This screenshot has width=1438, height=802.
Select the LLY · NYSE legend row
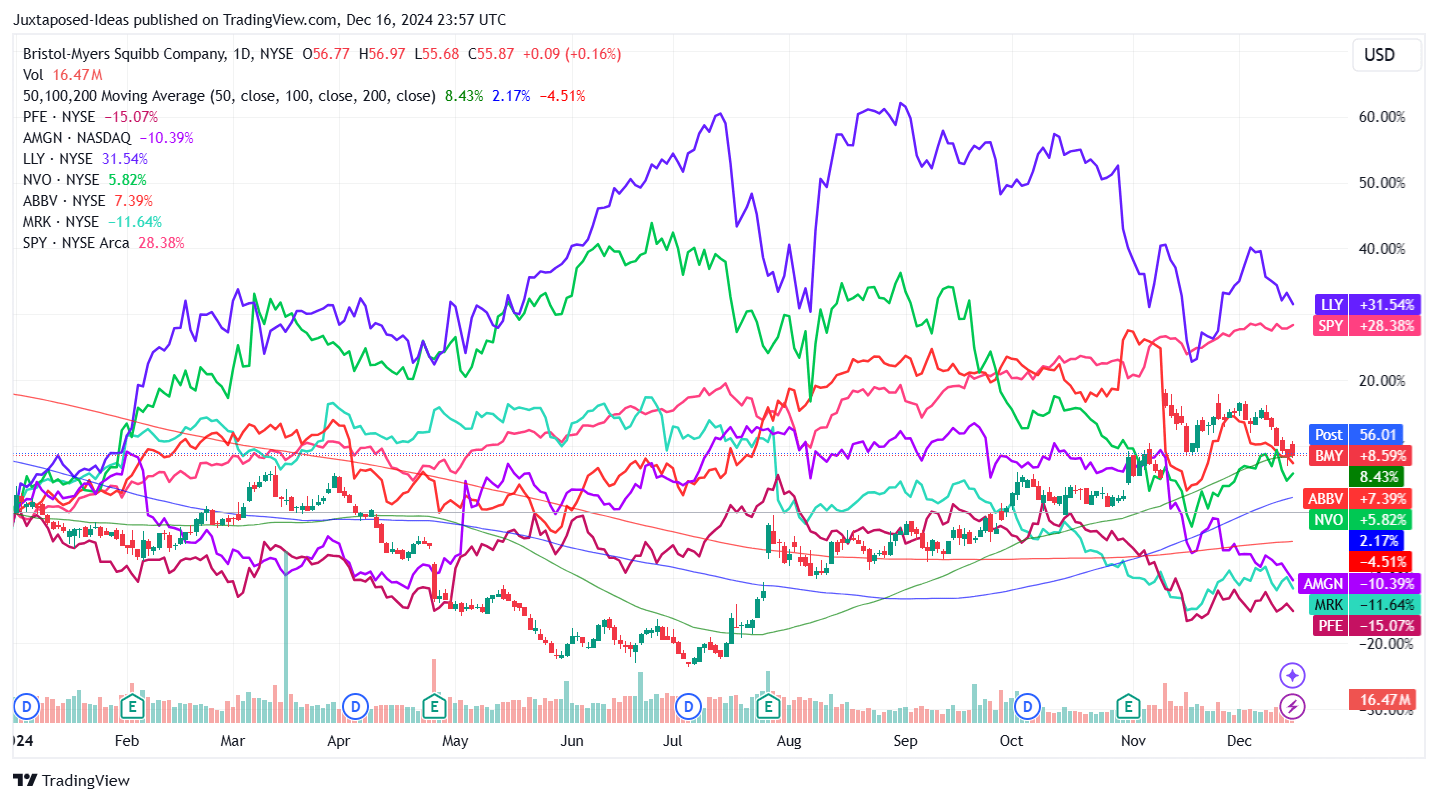(x=86, y=159)
